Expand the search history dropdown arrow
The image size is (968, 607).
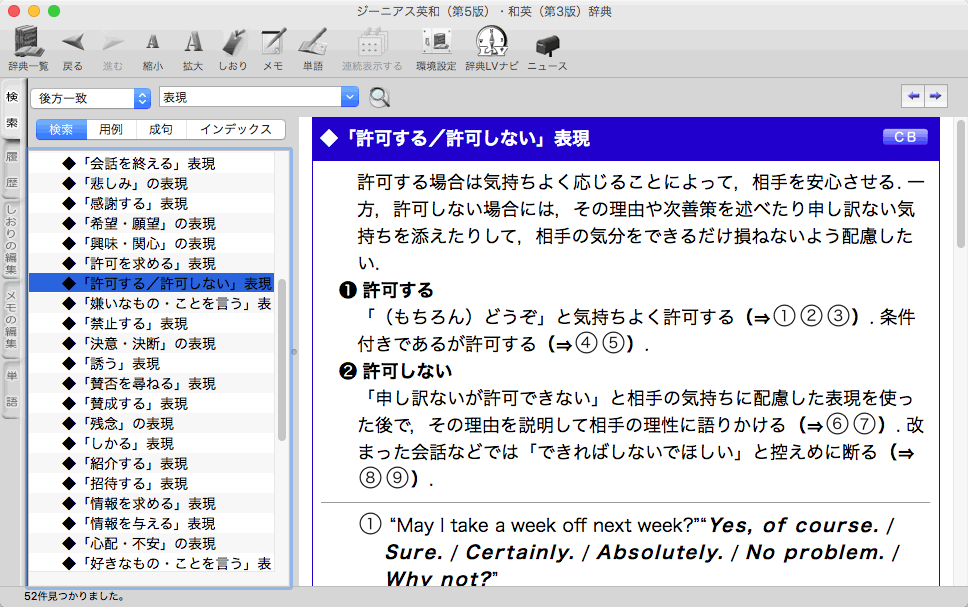pyautogui.click(x=349, y=98)
